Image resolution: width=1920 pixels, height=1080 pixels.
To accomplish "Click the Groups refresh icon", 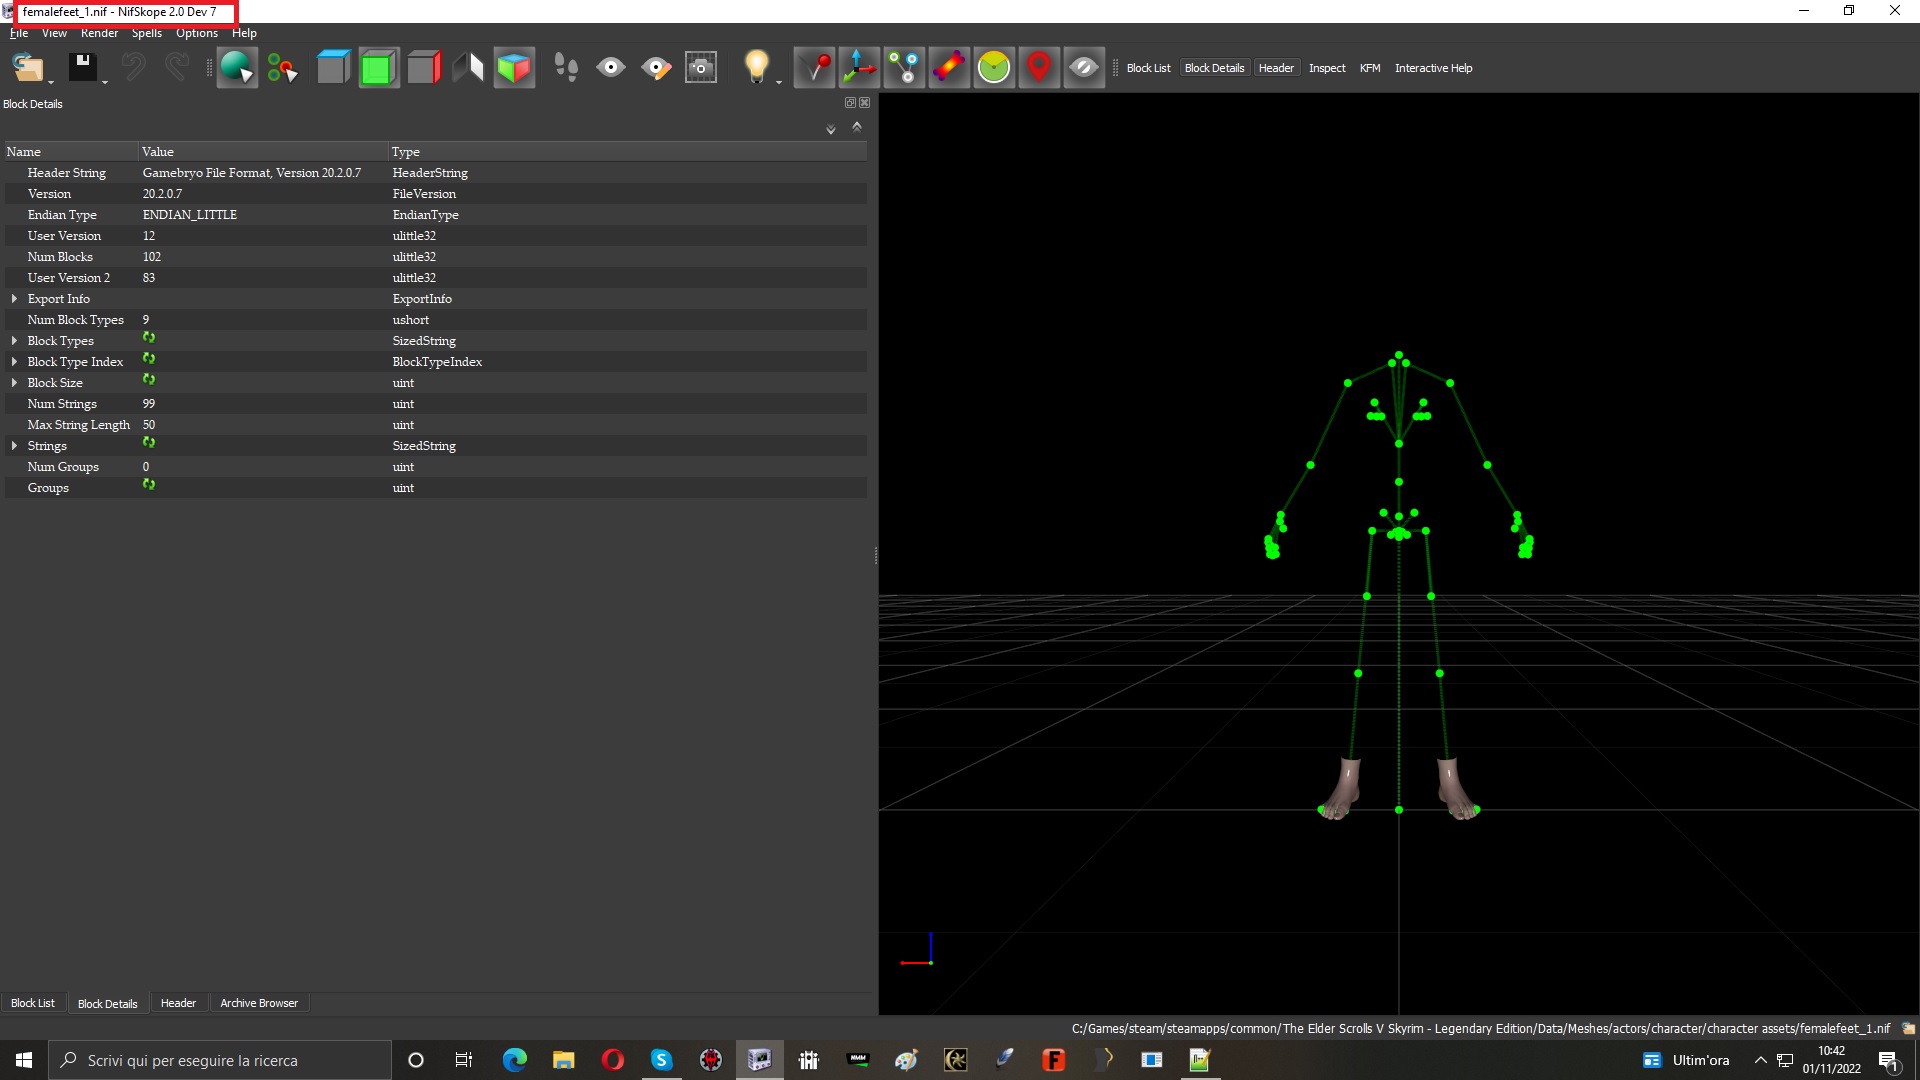I will [x=149, y=485].
